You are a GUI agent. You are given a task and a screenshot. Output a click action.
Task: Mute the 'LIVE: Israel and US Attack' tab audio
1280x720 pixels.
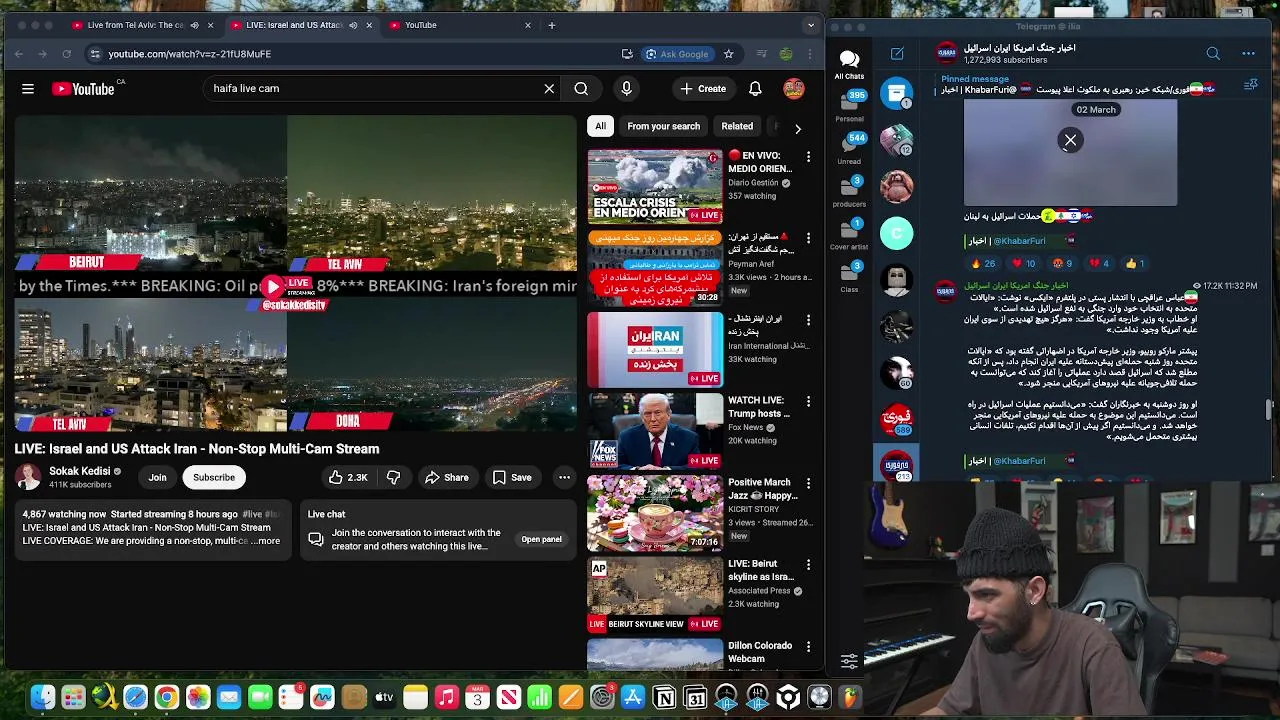coord(353,25)
